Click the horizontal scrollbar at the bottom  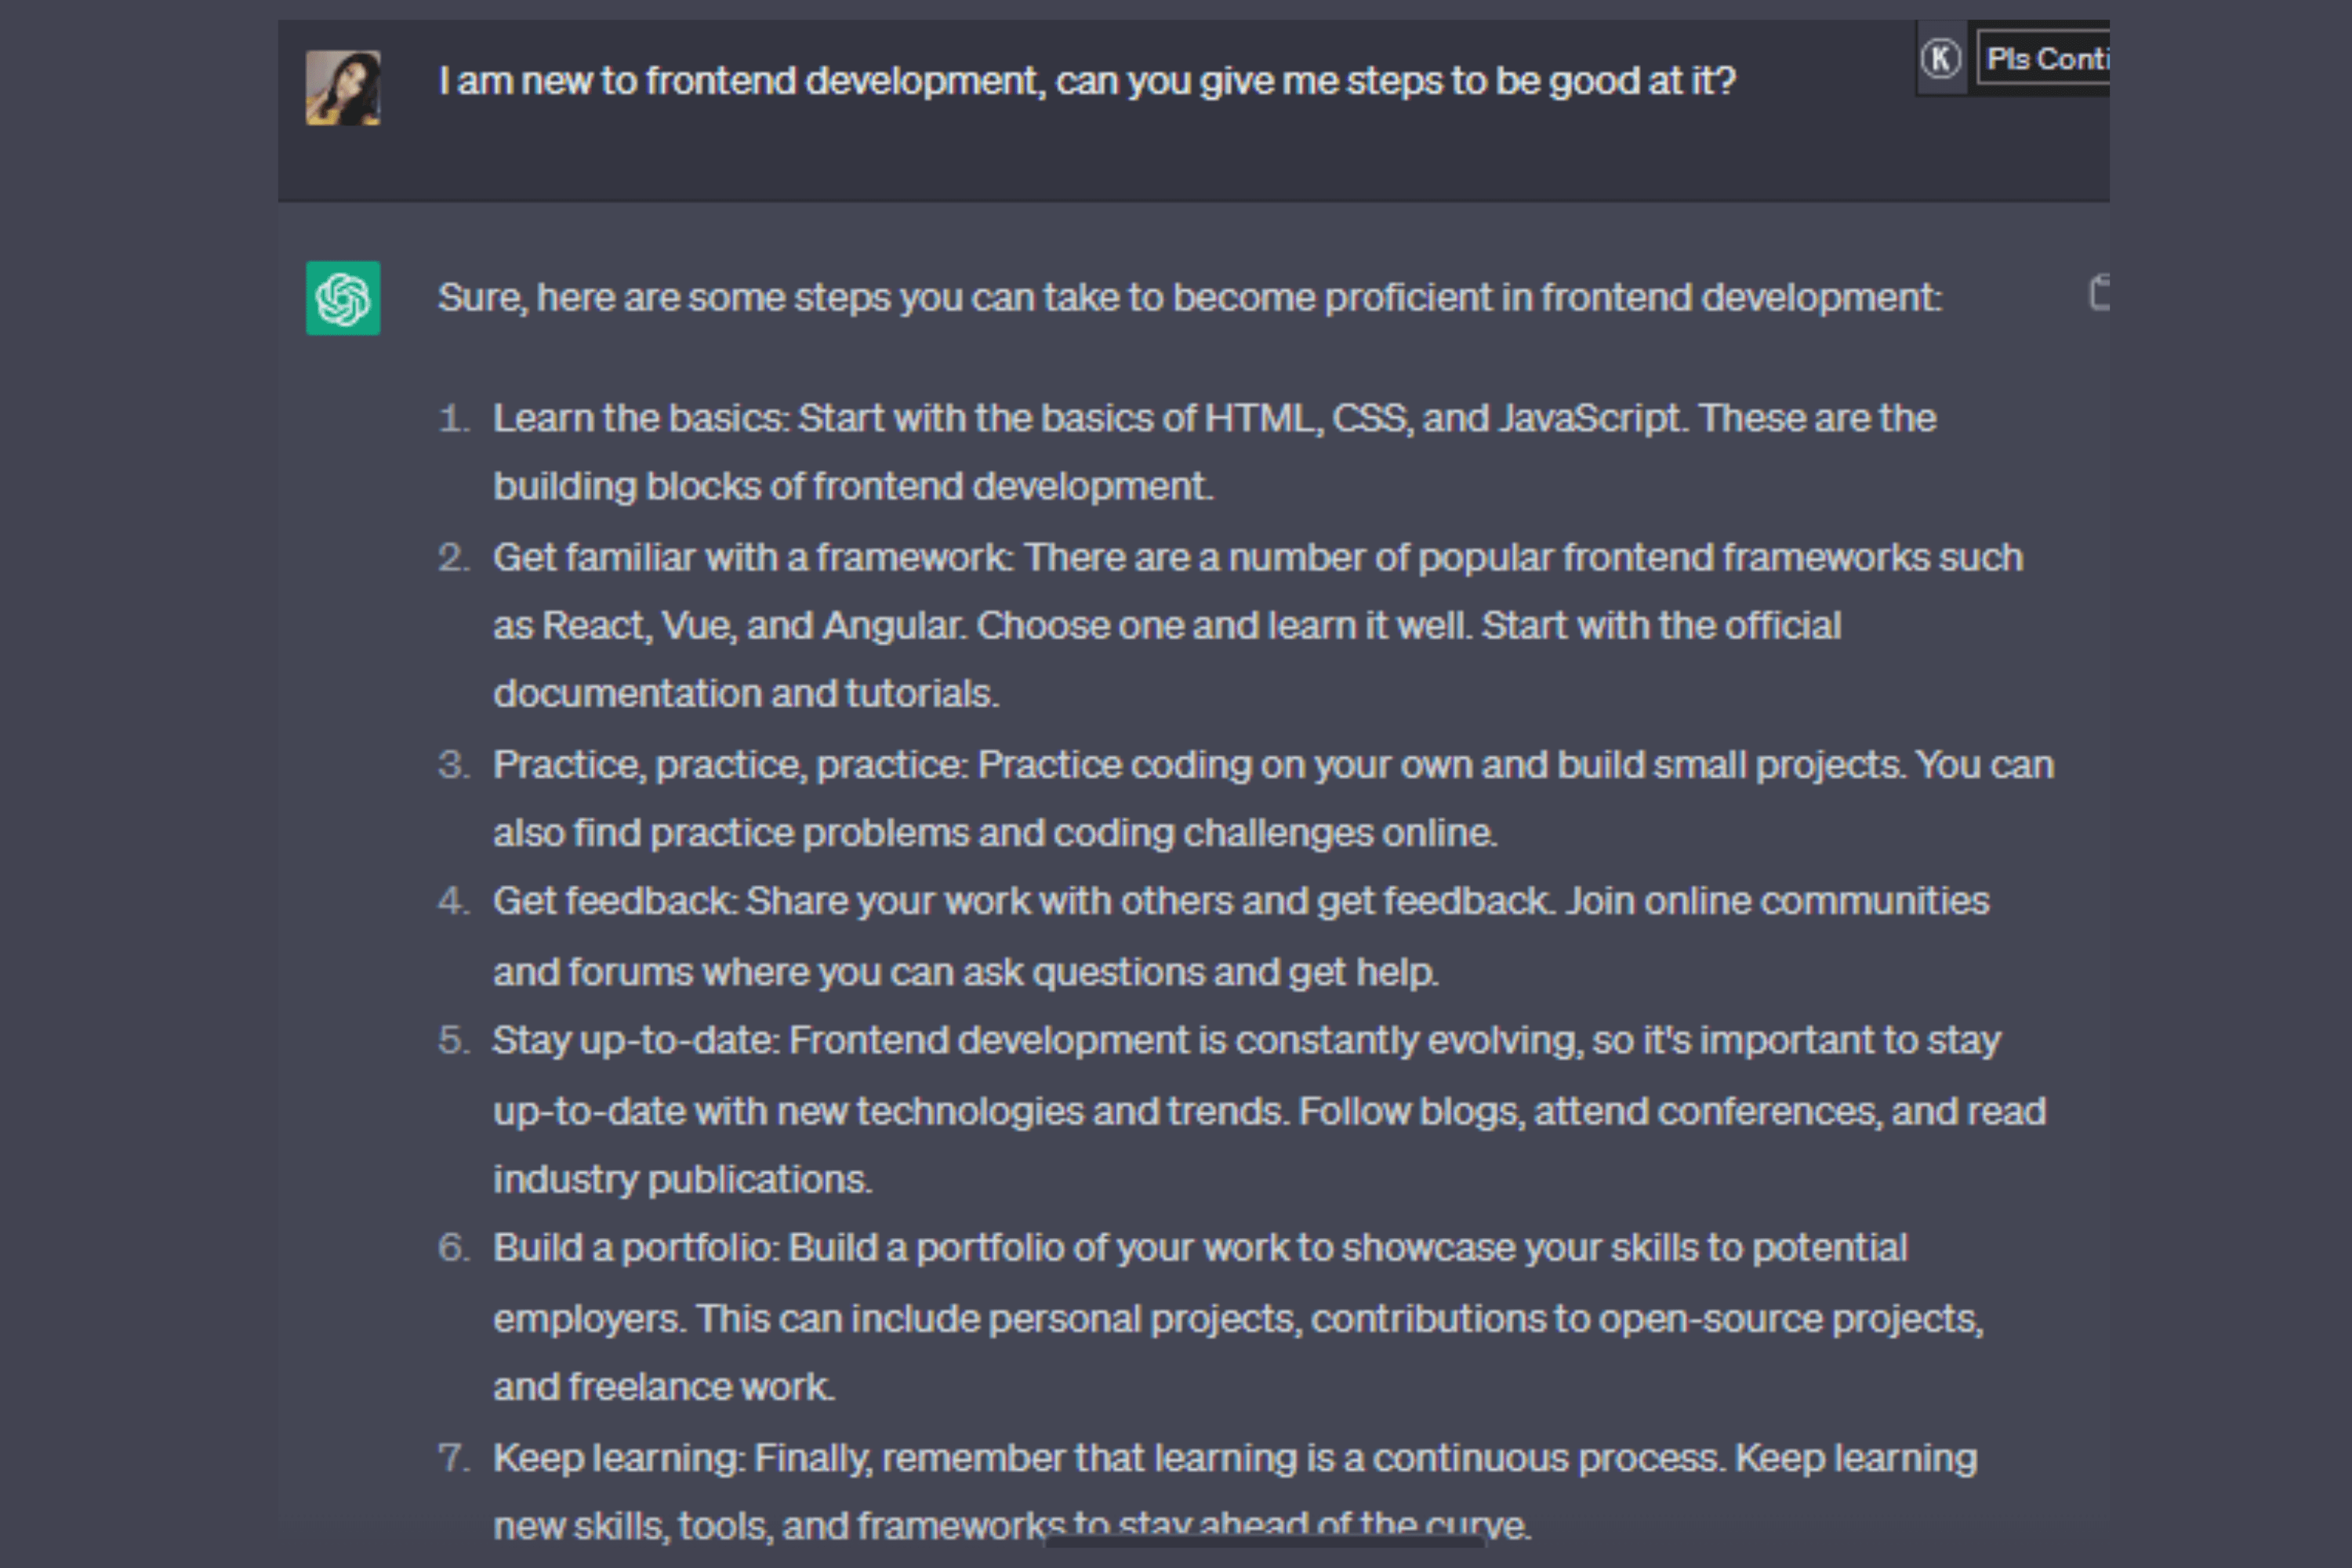(1265, 1543)
